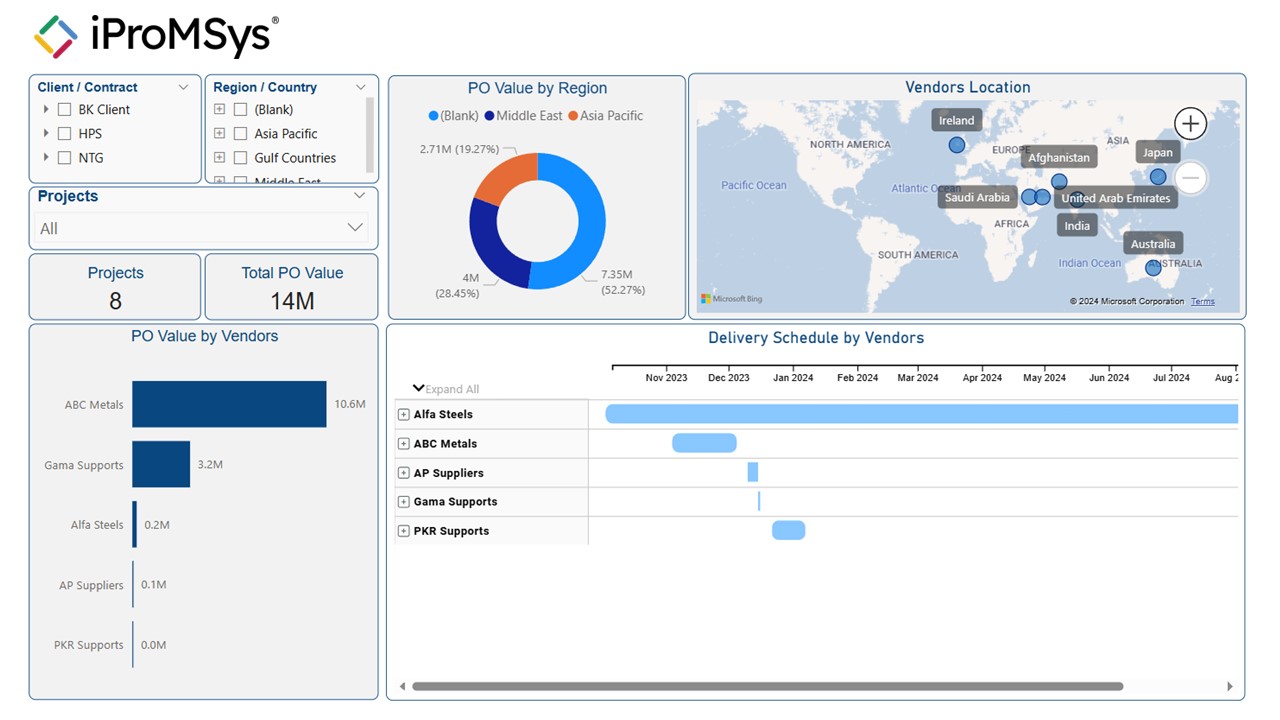Zoom in on the Vendors Location map
This screenshot has height=720, width=1280.
pyautogui.click(x=1190, y=124)
